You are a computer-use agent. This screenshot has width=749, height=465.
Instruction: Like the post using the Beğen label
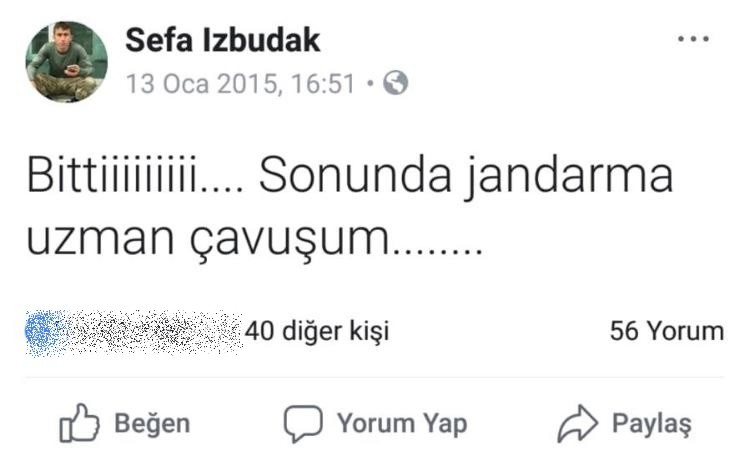click(152, 424)
